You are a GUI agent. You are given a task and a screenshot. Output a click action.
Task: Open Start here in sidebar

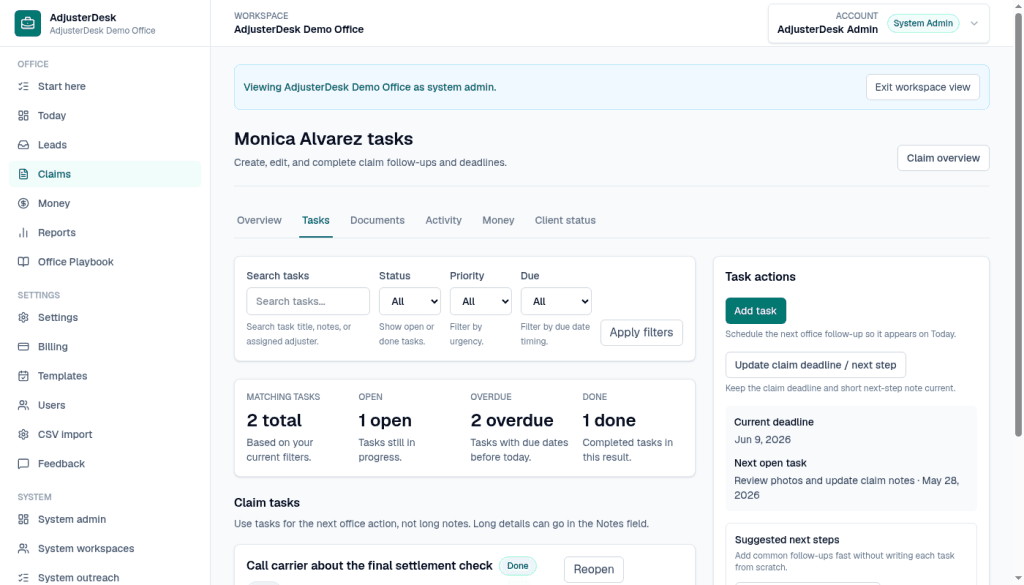tap(104, 86)
